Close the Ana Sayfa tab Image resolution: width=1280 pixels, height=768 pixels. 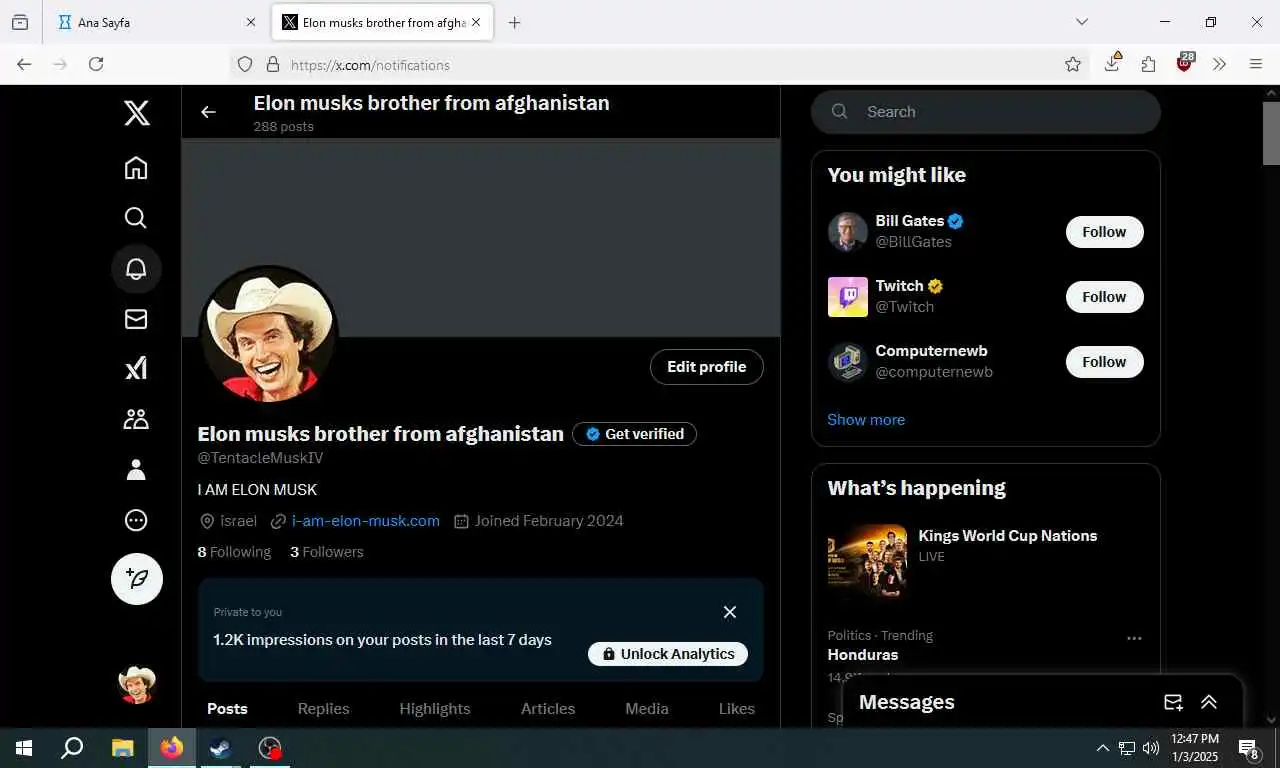(251, 22)
